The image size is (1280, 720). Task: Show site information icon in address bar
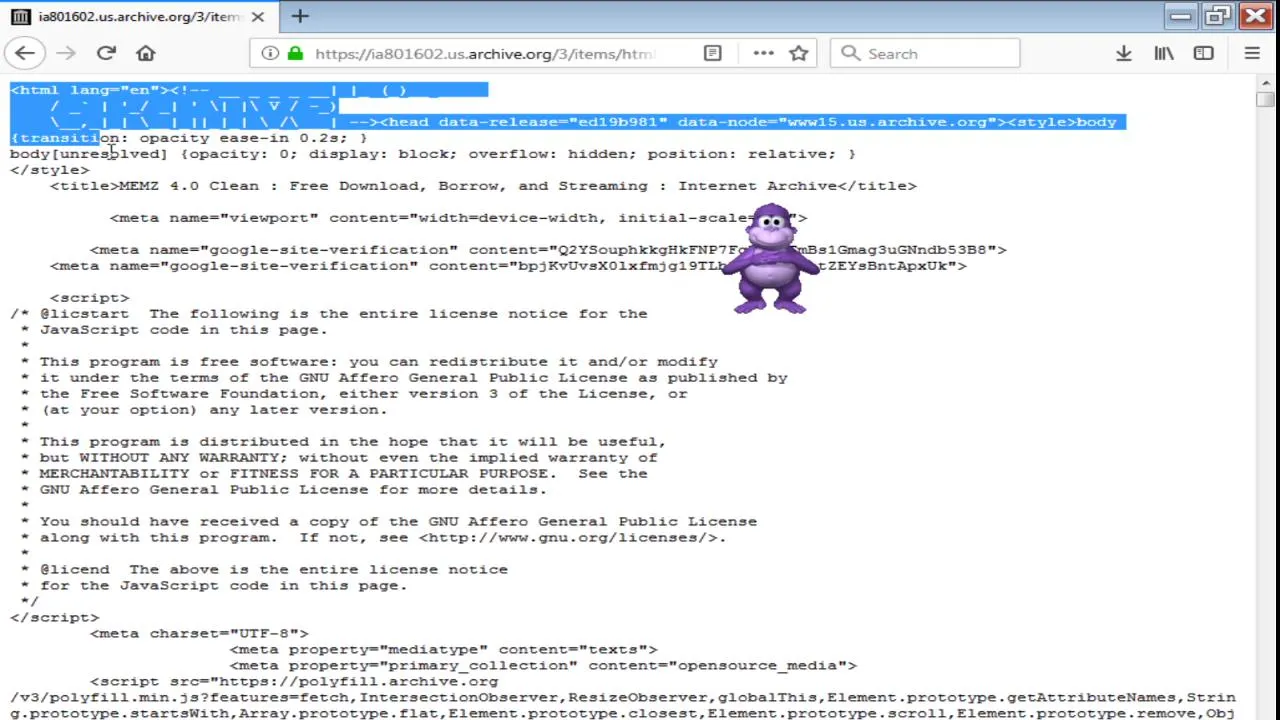270,53
